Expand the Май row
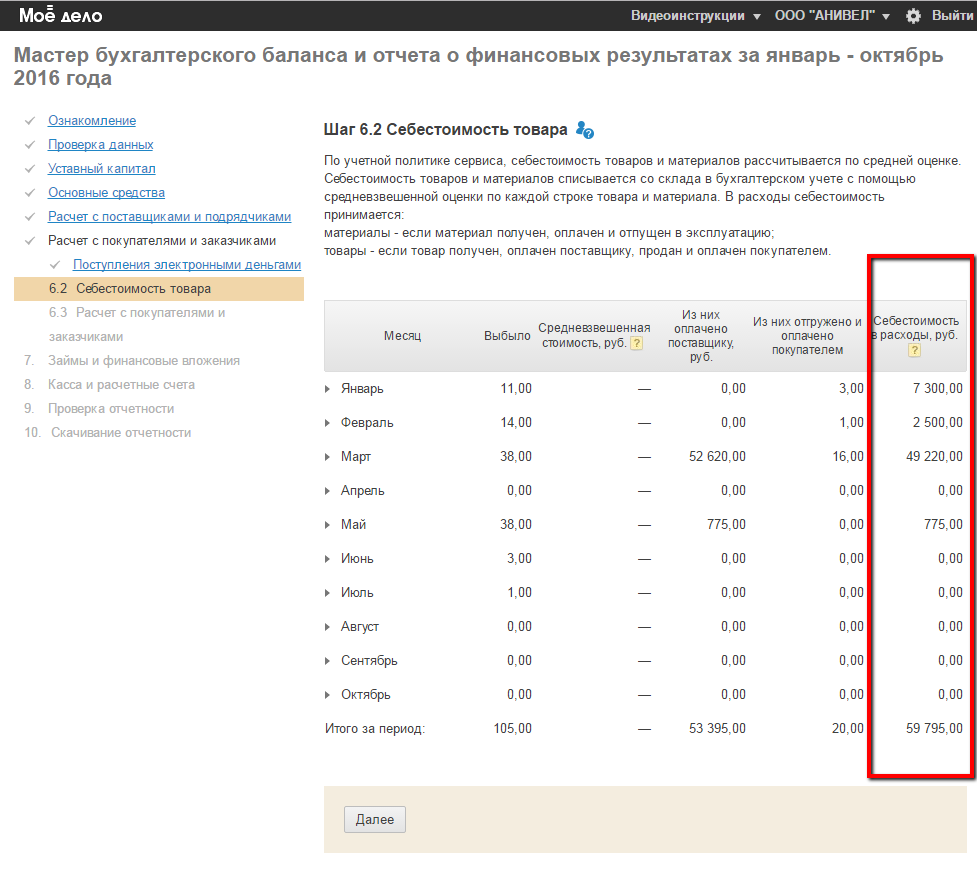 click(328, 525)
